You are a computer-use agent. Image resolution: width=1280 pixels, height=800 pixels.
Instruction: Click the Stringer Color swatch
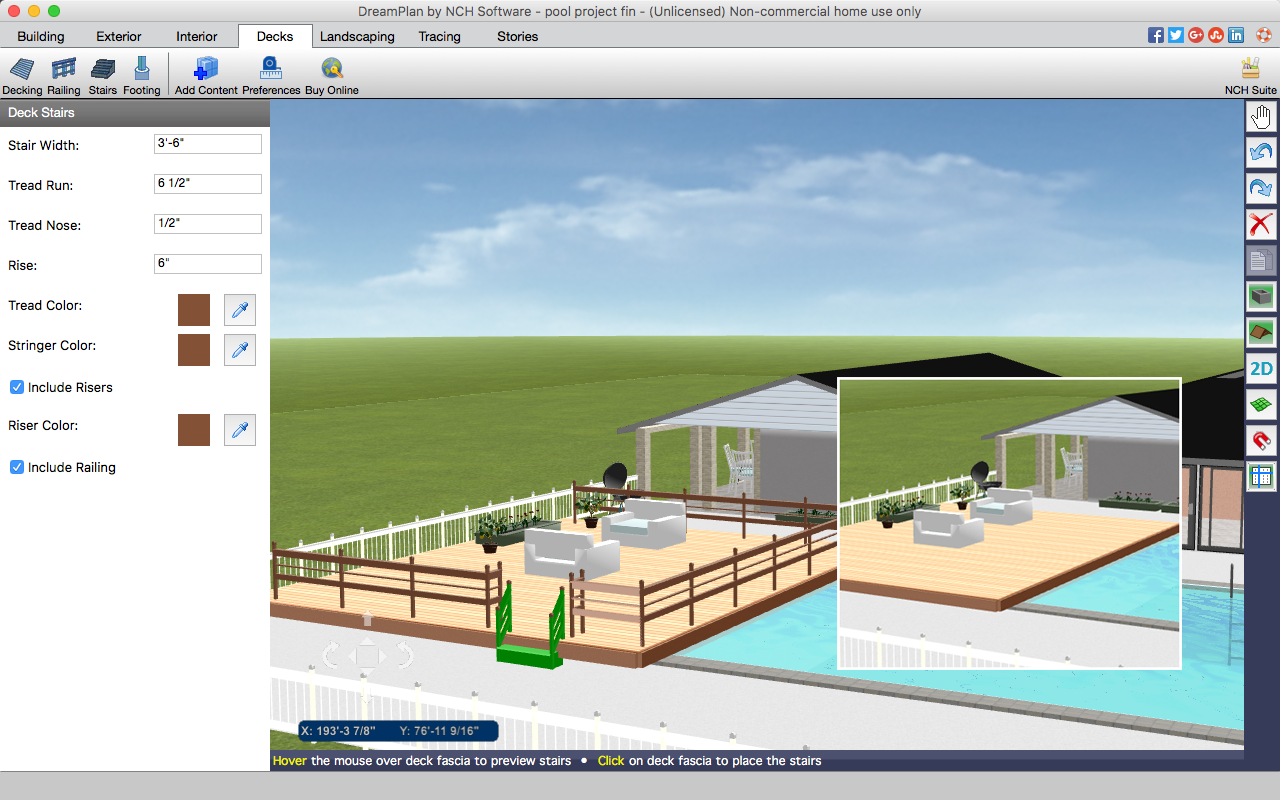pos(194,350)
